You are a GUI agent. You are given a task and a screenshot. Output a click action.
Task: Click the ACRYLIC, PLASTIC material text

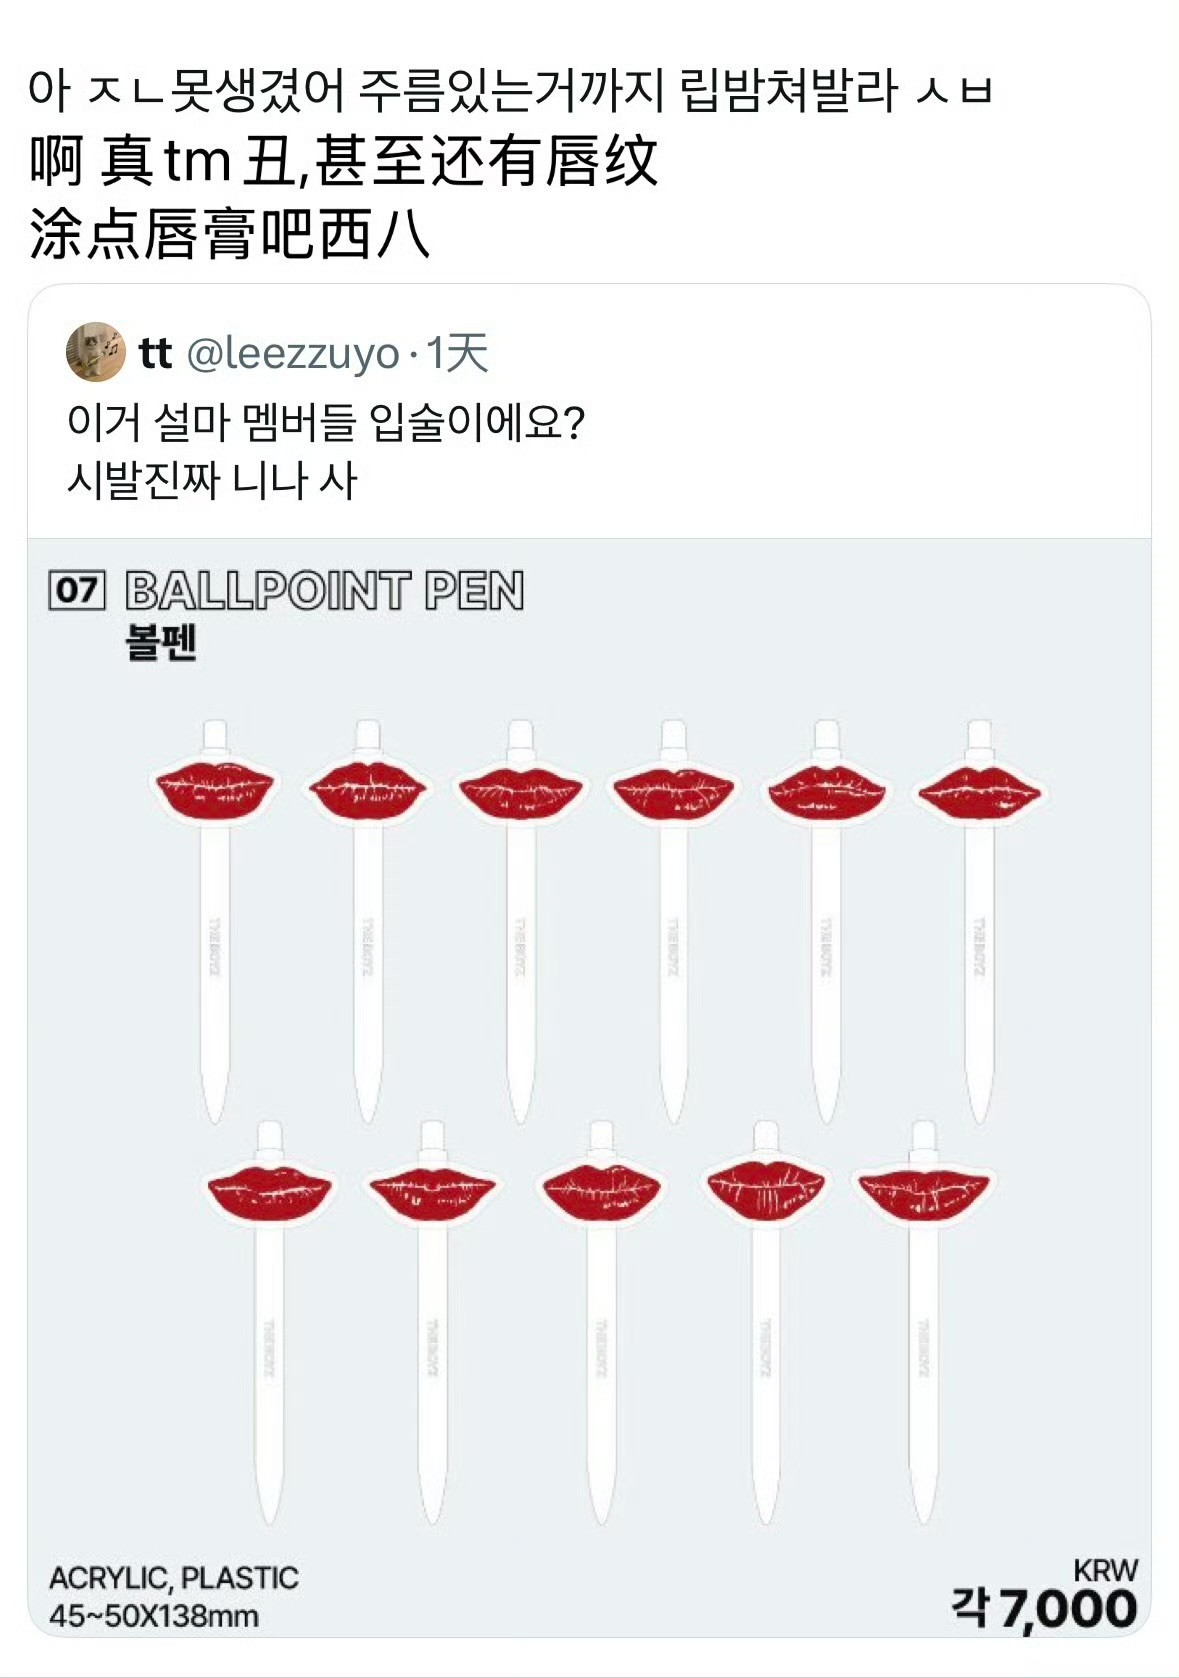pyautogui.click(x=174, y=1578)
